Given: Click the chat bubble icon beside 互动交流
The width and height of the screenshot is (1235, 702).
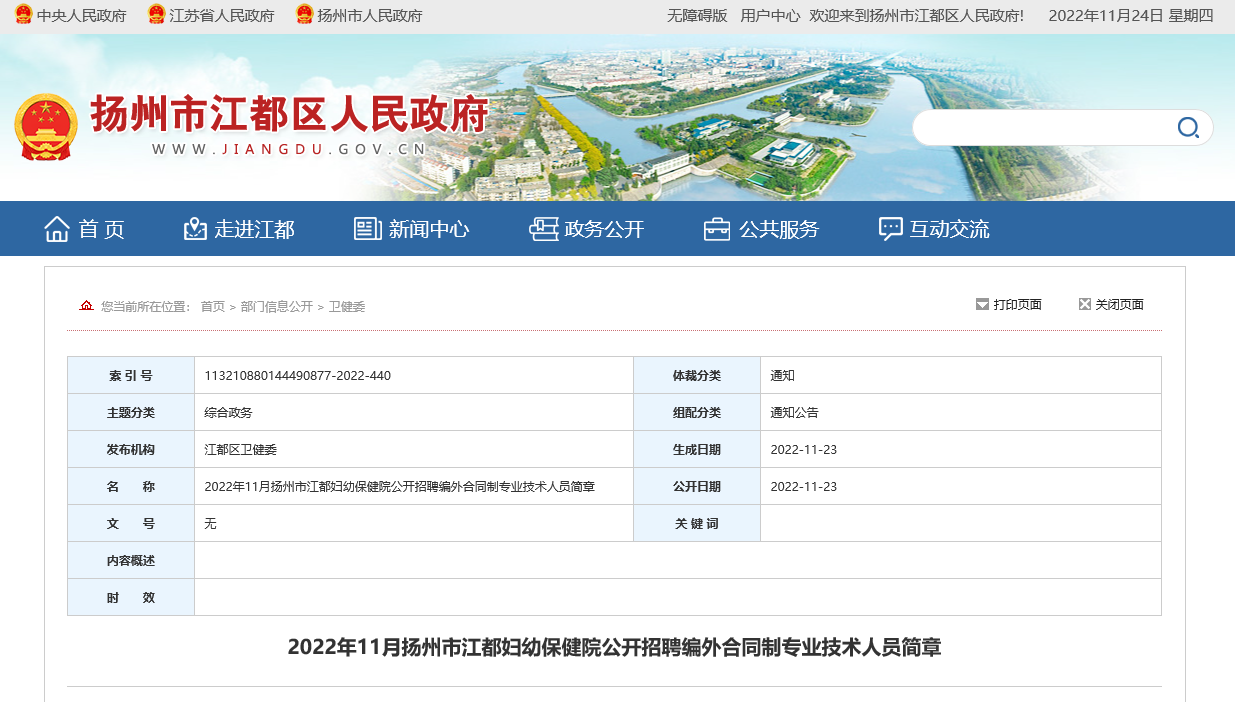Looking at the screenshot, I should 890,229.
